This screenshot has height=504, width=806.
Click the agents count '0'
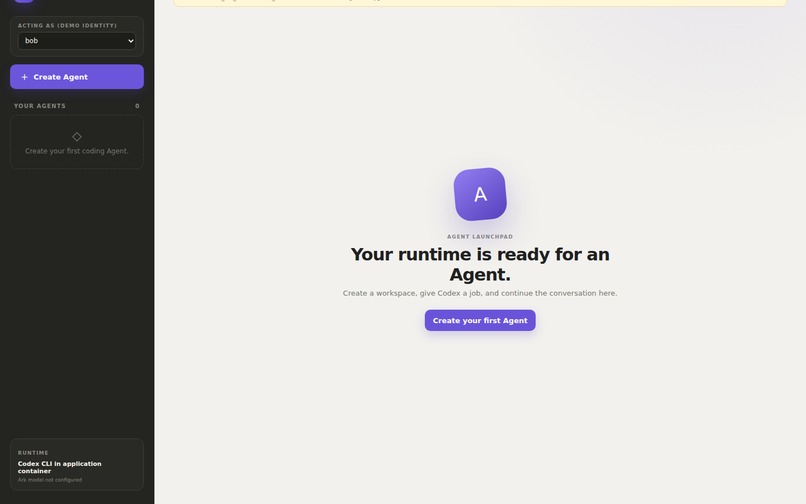click(x=137, y=106)
